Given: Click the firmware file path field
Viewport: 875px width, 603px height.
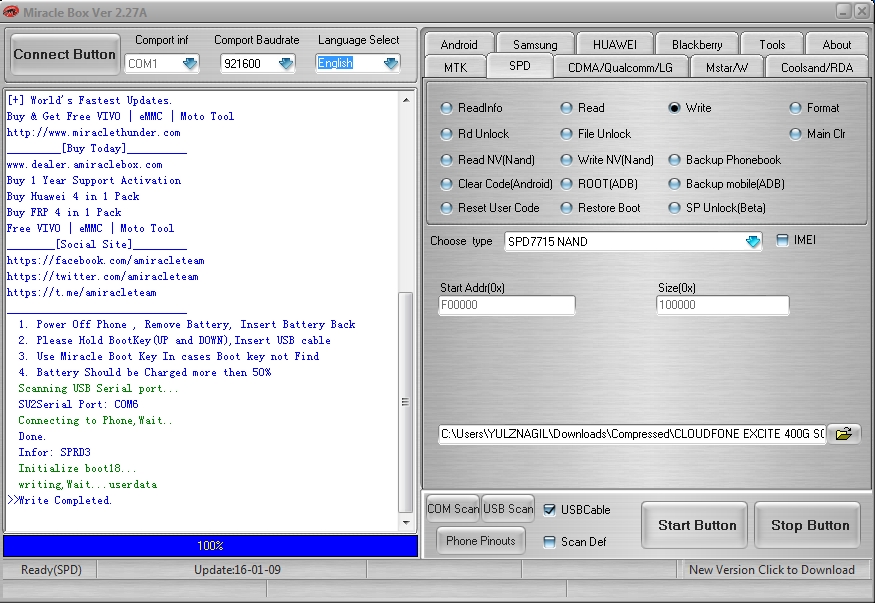Looking at the screenshot, I should [632, 434].
